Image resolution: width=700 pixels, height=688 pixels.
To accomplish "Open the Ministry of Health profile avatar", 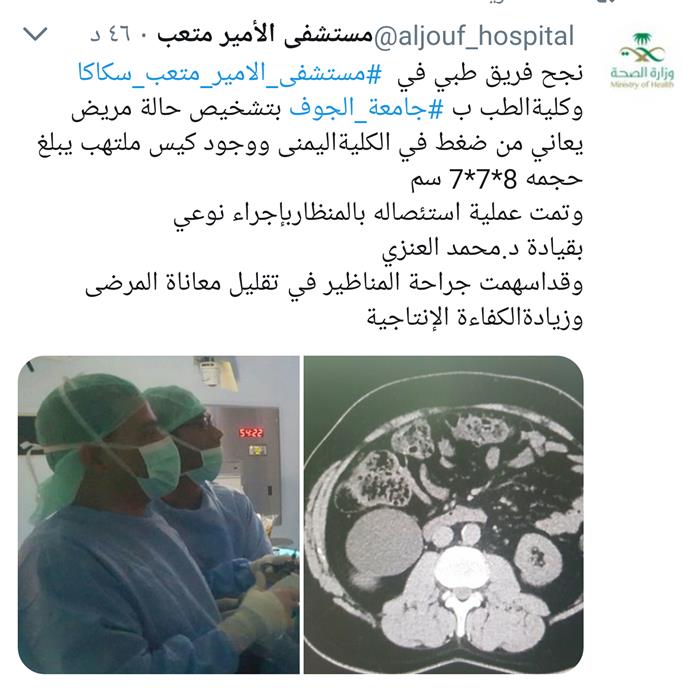I will tap(642, 60).
